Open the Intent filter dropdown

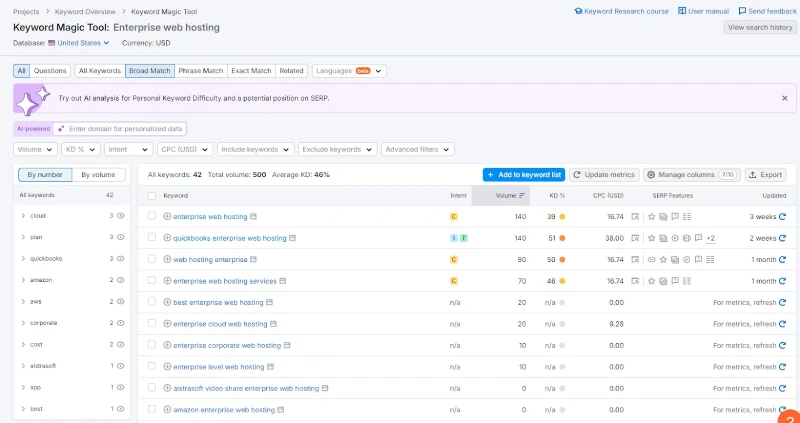click(129, 150)
